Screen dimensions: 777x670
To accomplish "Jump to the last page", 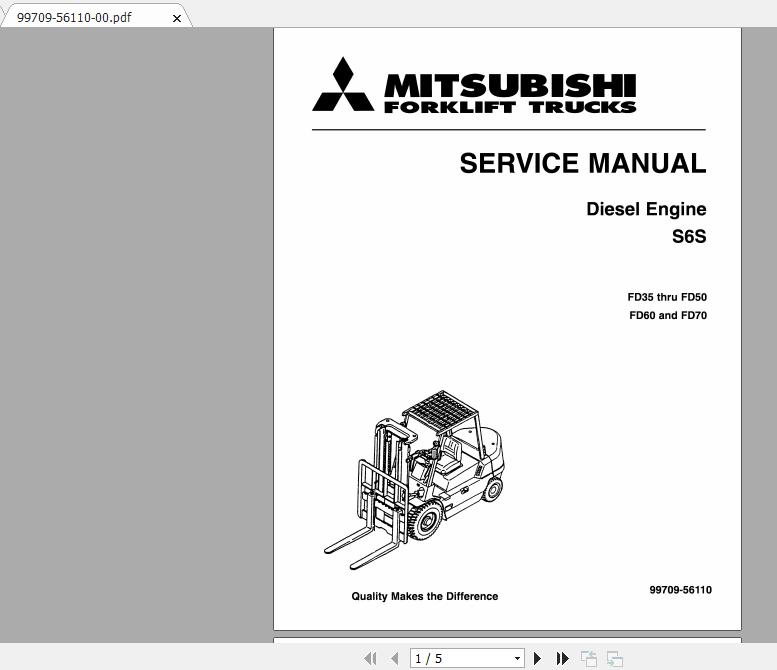I will pyautogui.click(x=562, y=659).
